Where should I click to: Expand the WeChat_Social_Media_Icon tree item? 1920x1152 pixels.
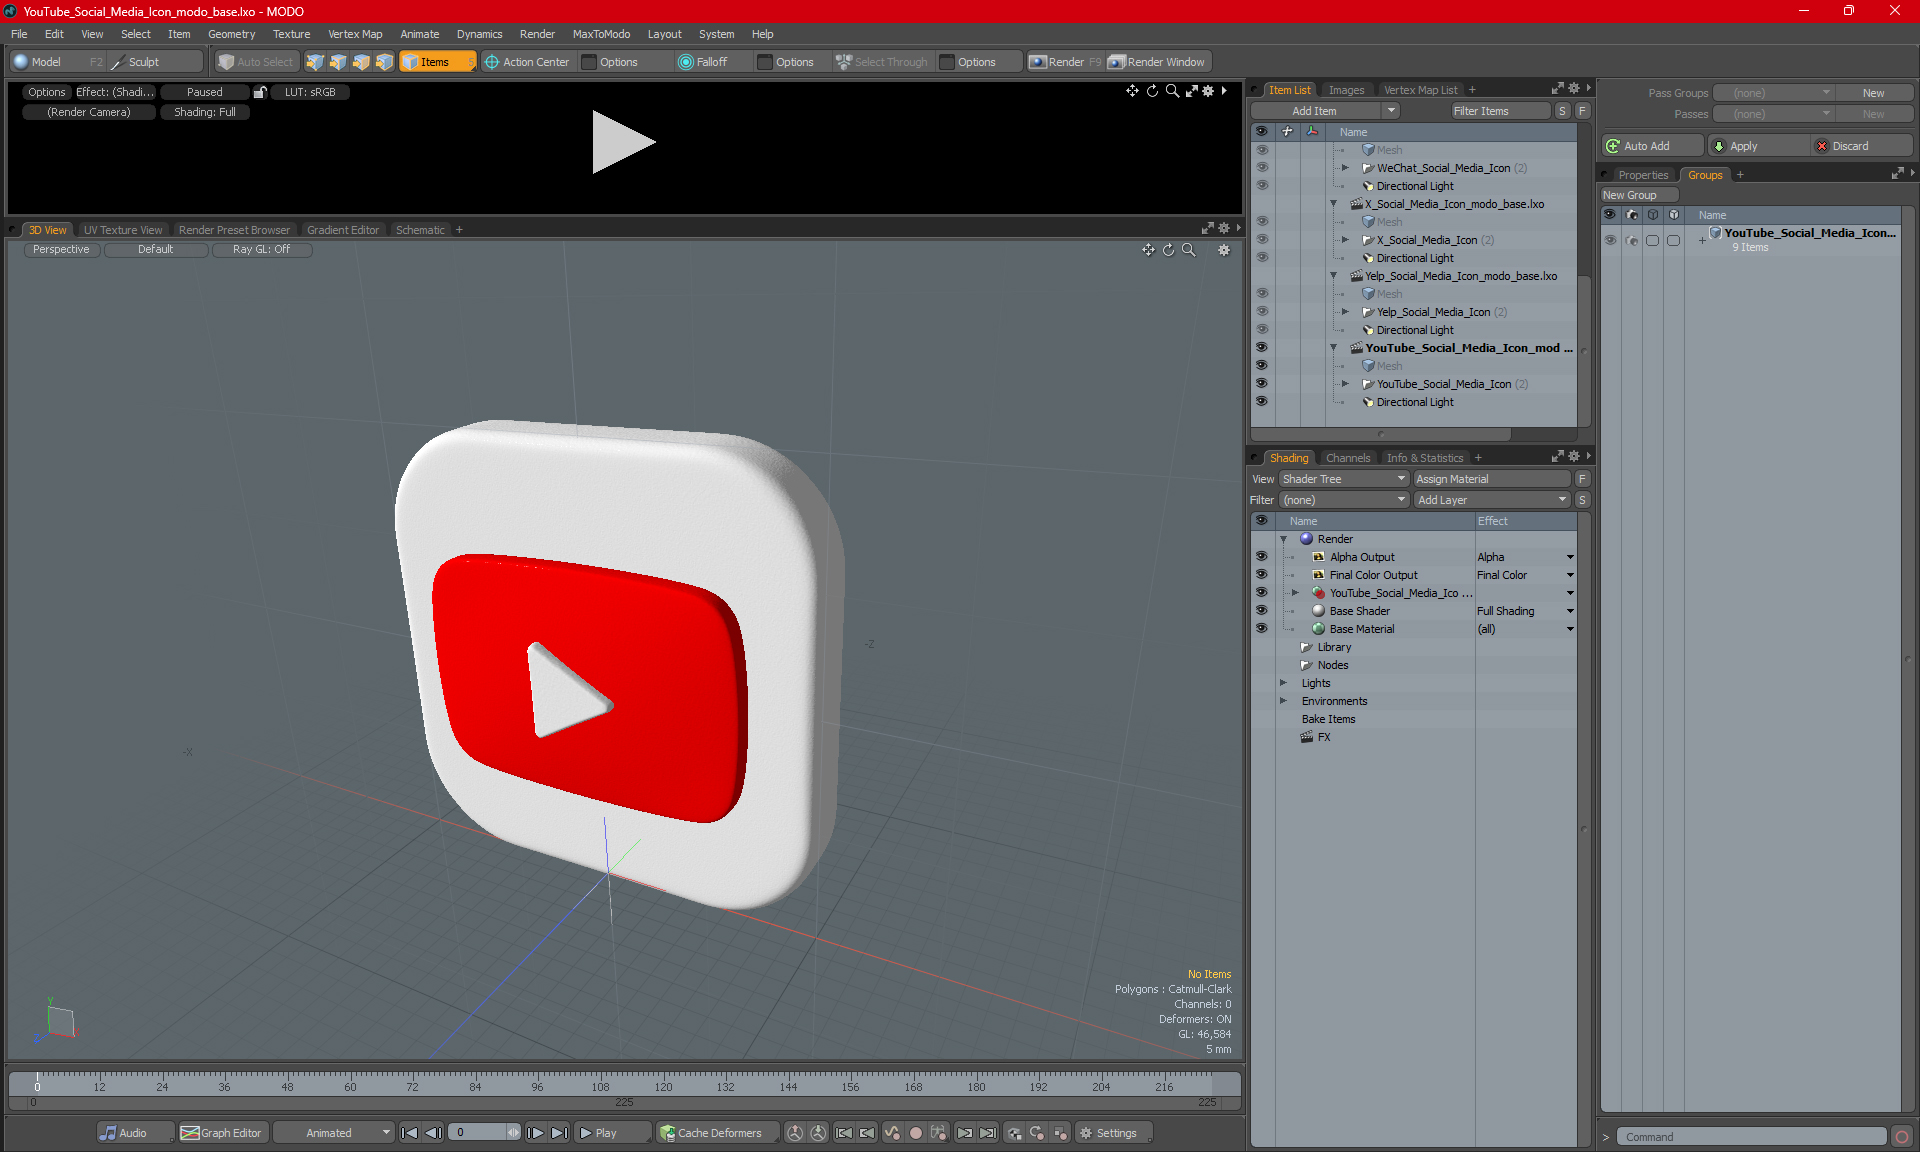[1345, 168]
